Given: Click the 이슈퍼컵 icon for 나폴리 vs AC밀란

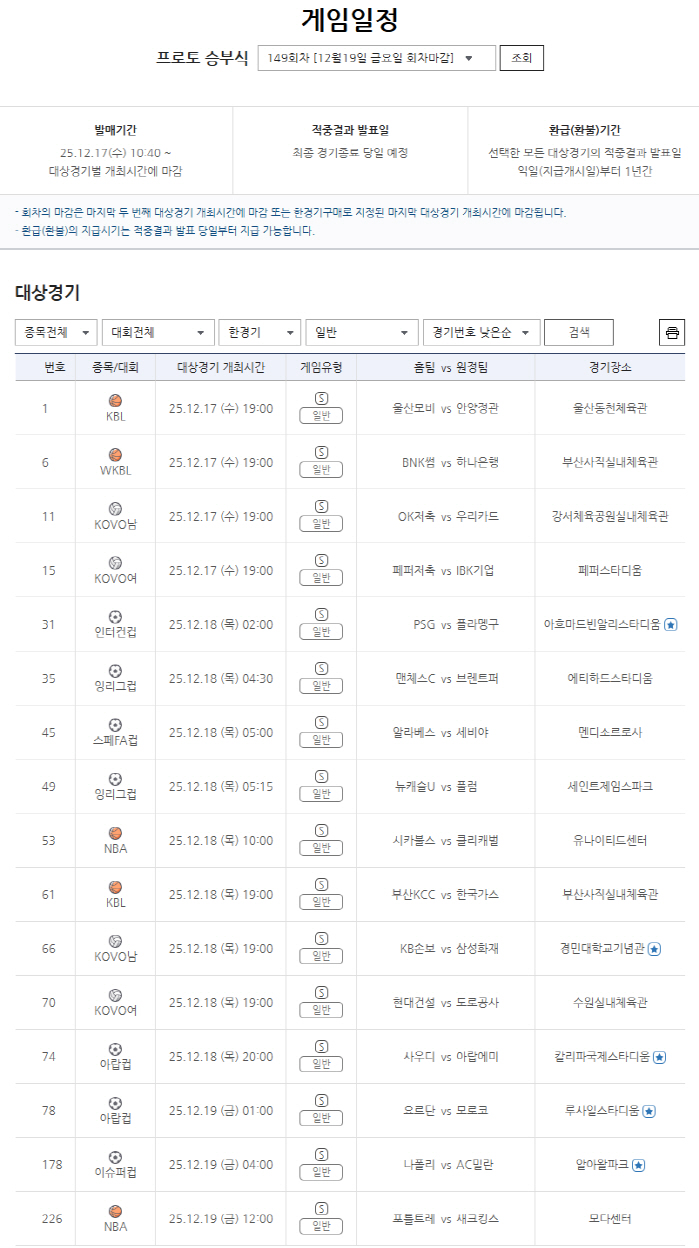Looking at the screenshot, I should (115, 1158).
